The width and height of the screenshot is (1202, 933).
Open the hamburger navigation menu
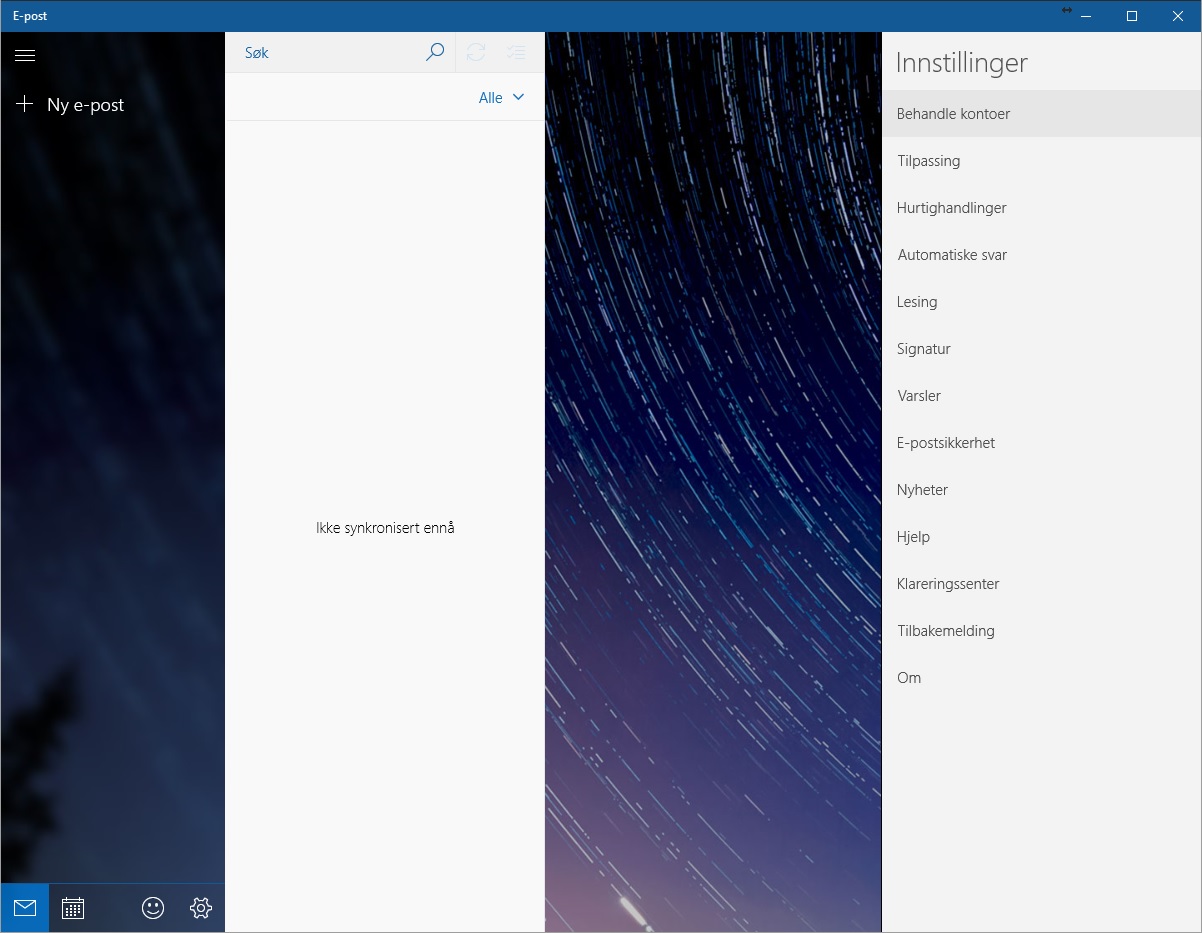tap(25, 56)
